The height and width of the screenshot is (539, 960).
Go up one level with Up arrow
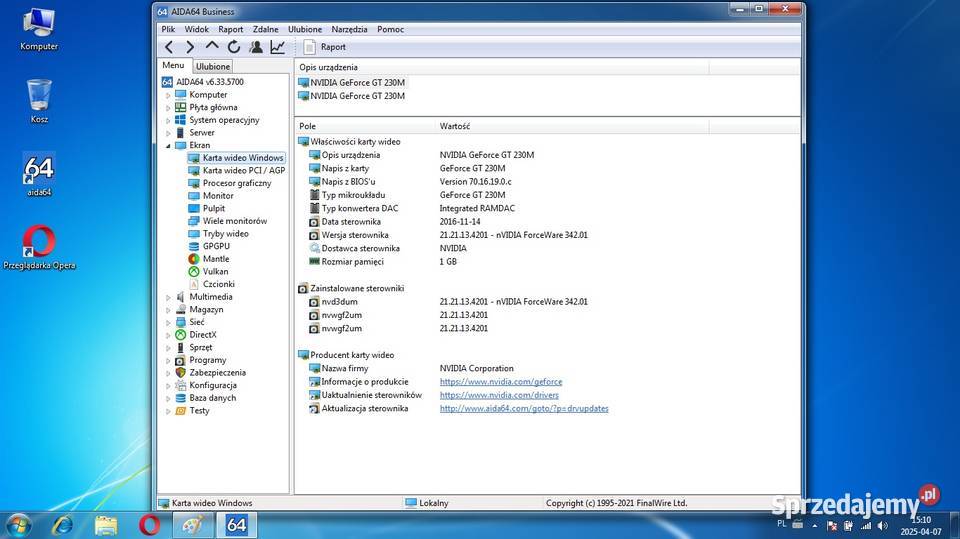(212, 46)
